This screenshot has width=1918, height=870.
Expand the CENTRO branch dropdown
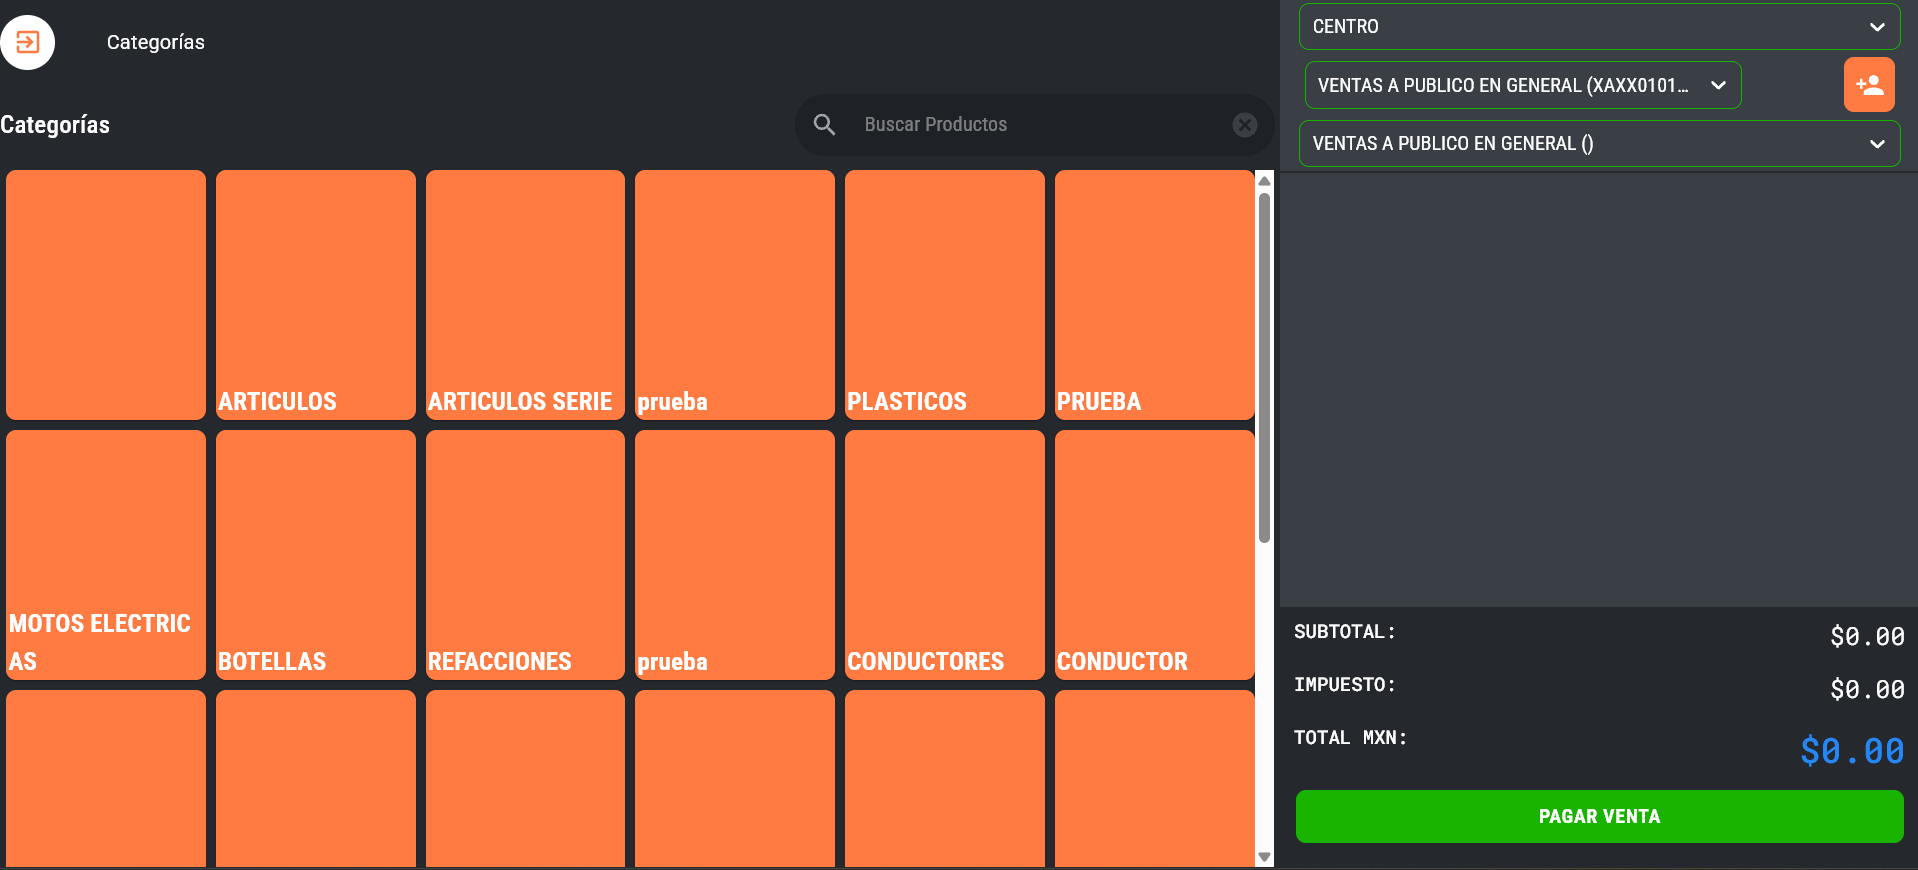pyautogui.click(x=1598, y=27)
